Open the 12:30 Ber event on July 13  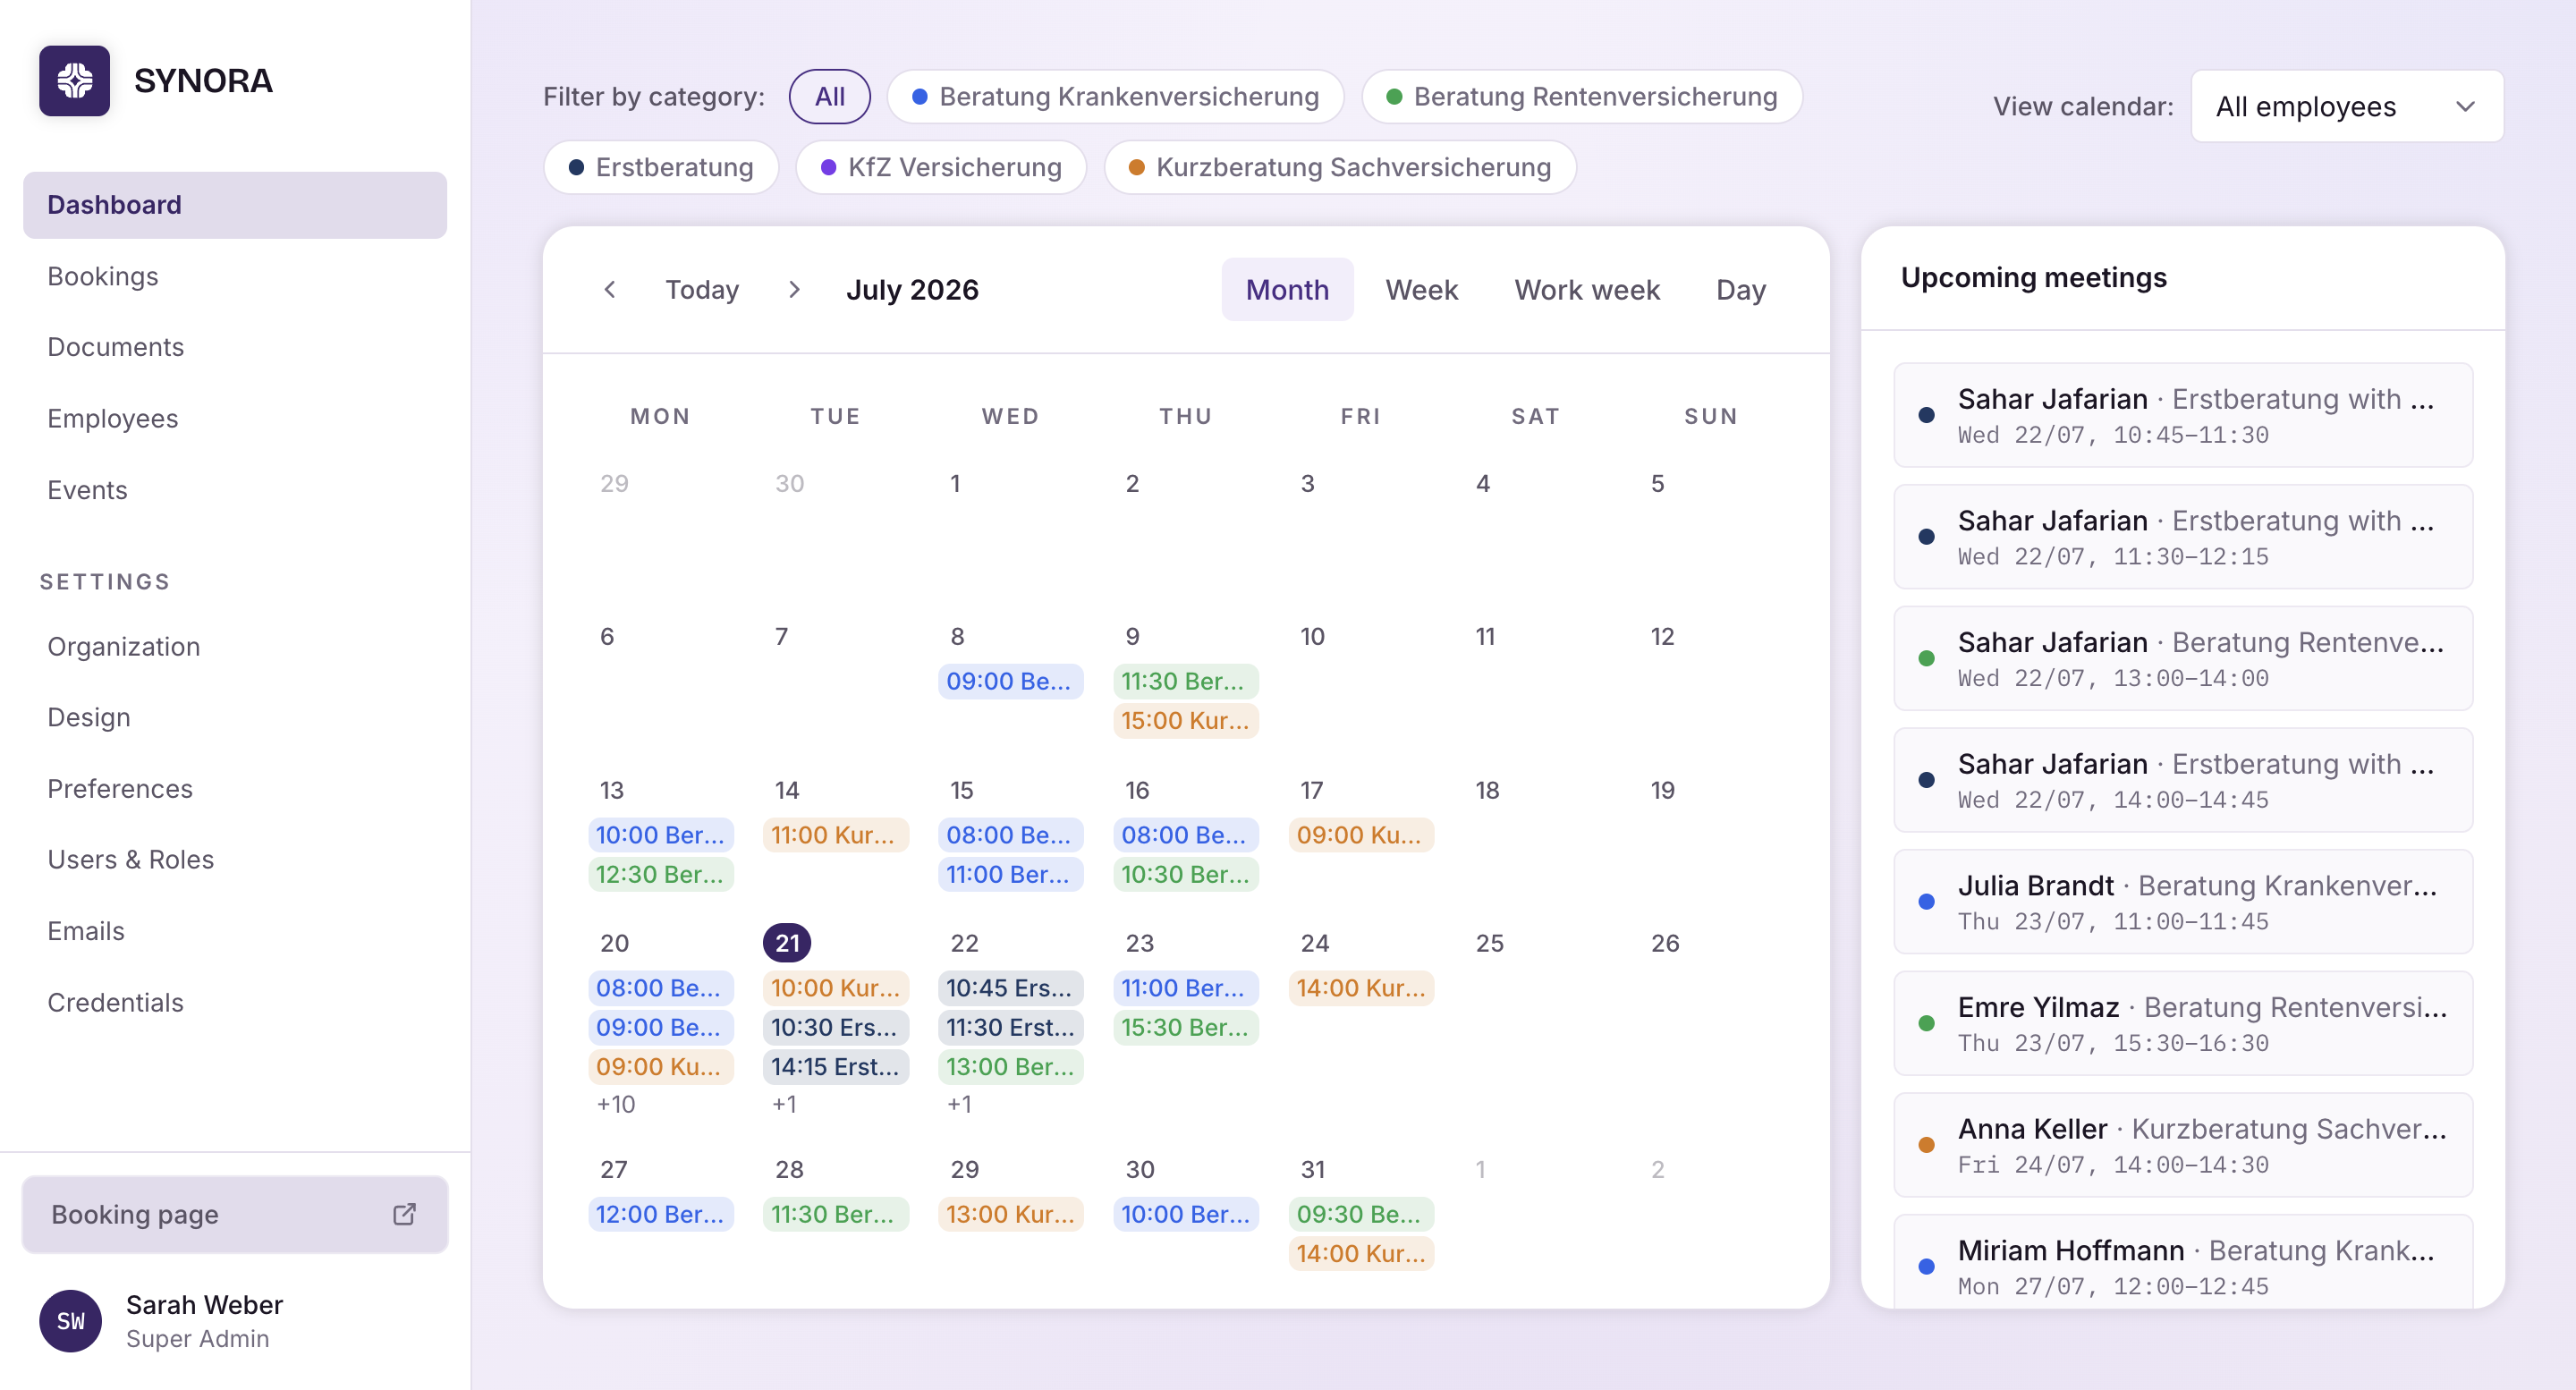pyautogui.click(x=661, y=874)
